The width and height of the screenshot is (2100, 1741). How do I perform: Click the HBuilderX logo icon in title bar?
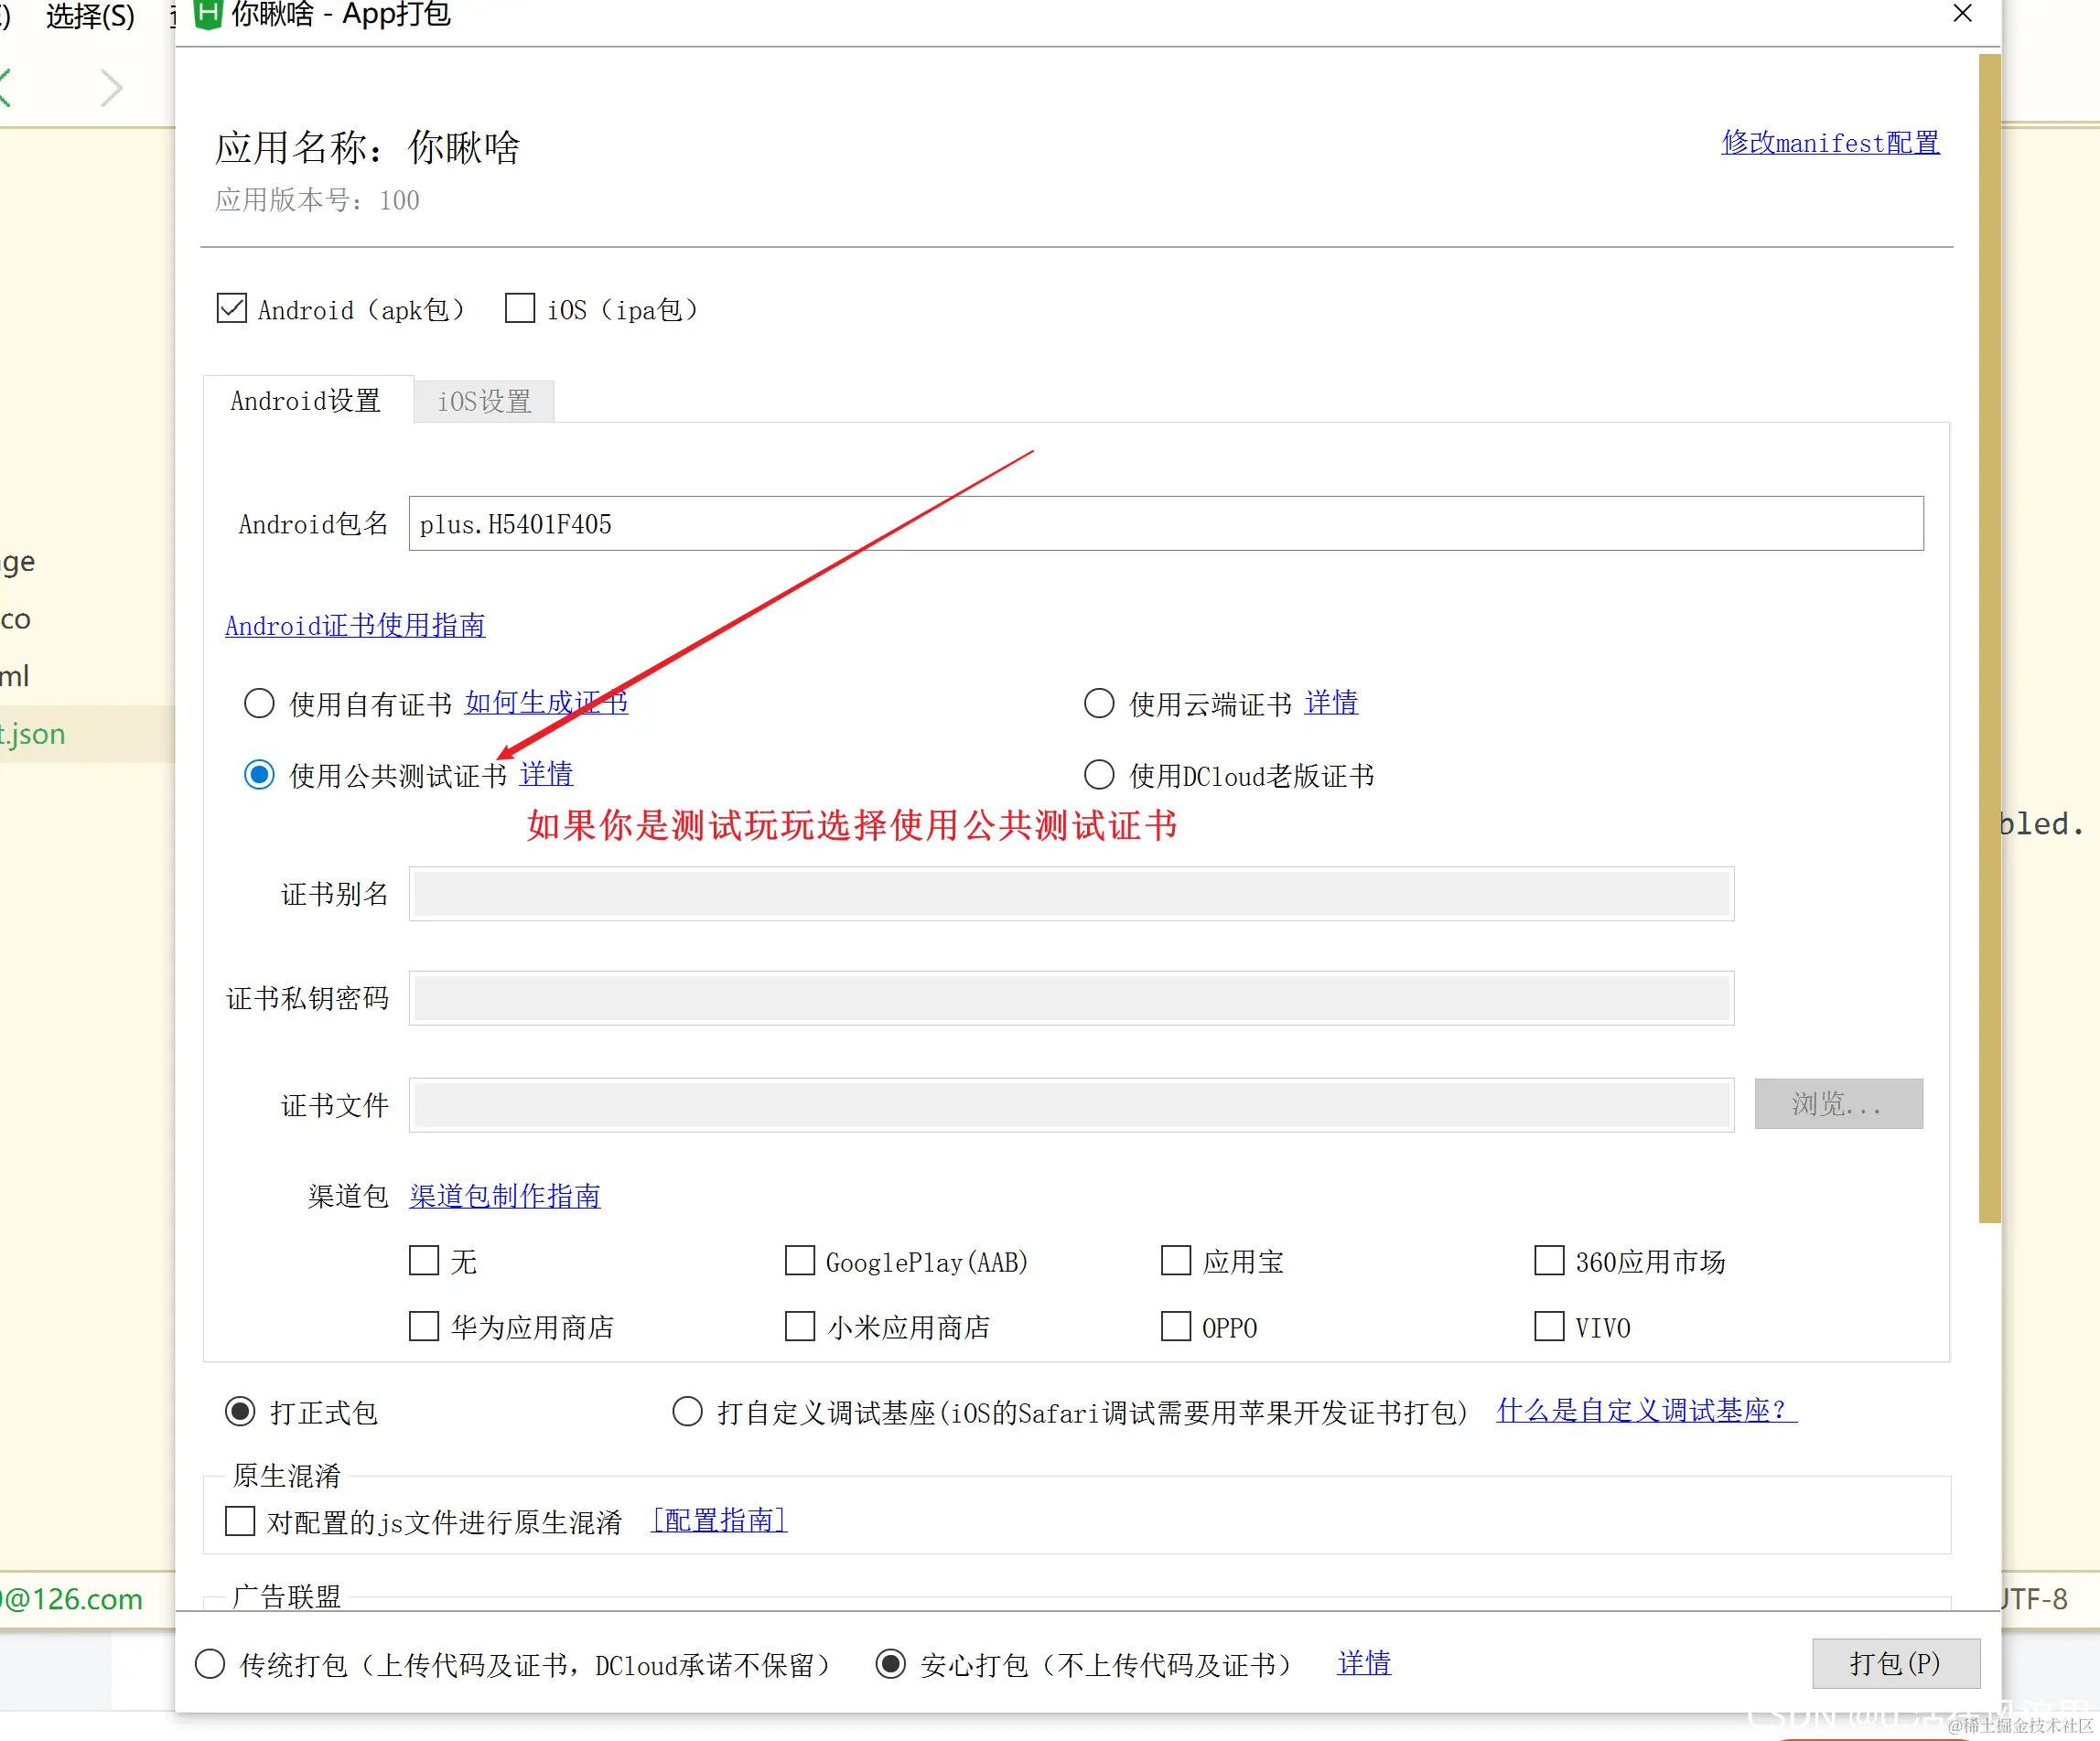207,13
